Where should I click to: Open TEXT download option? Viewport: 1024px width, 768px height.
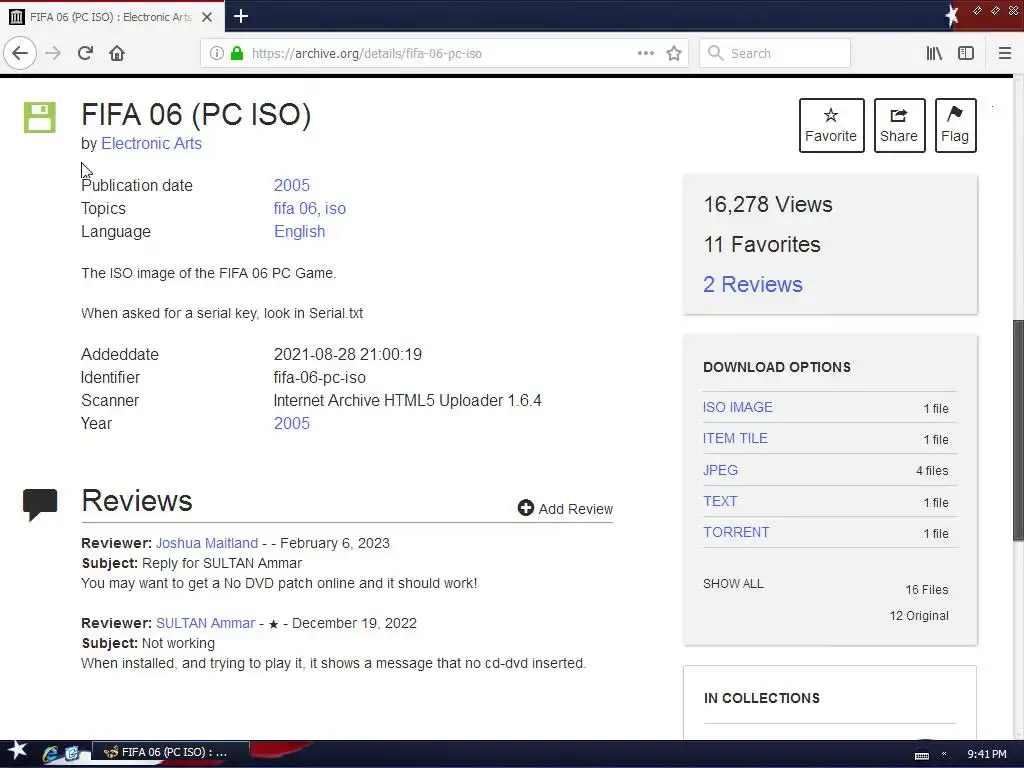click(720, 501)
